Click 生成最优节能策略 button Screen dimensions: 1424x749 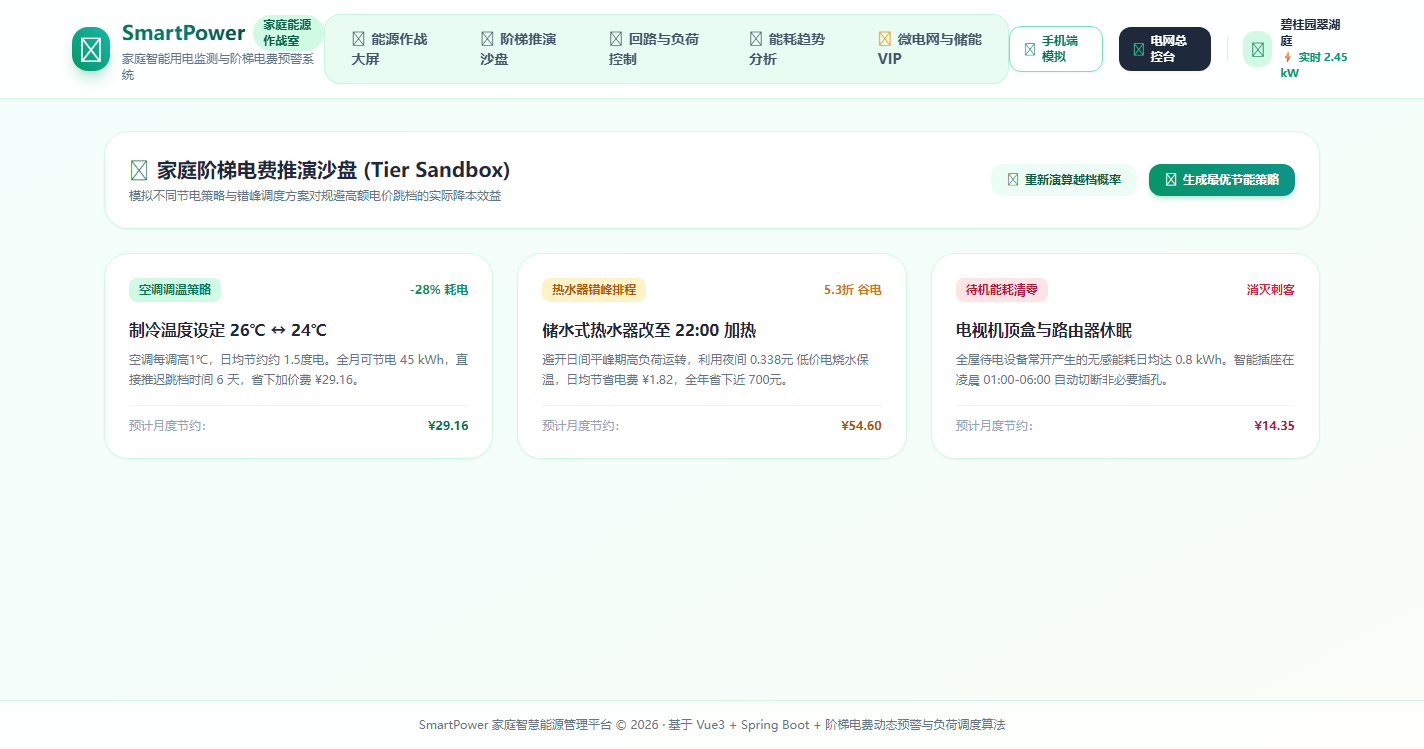pos(1222,180)
